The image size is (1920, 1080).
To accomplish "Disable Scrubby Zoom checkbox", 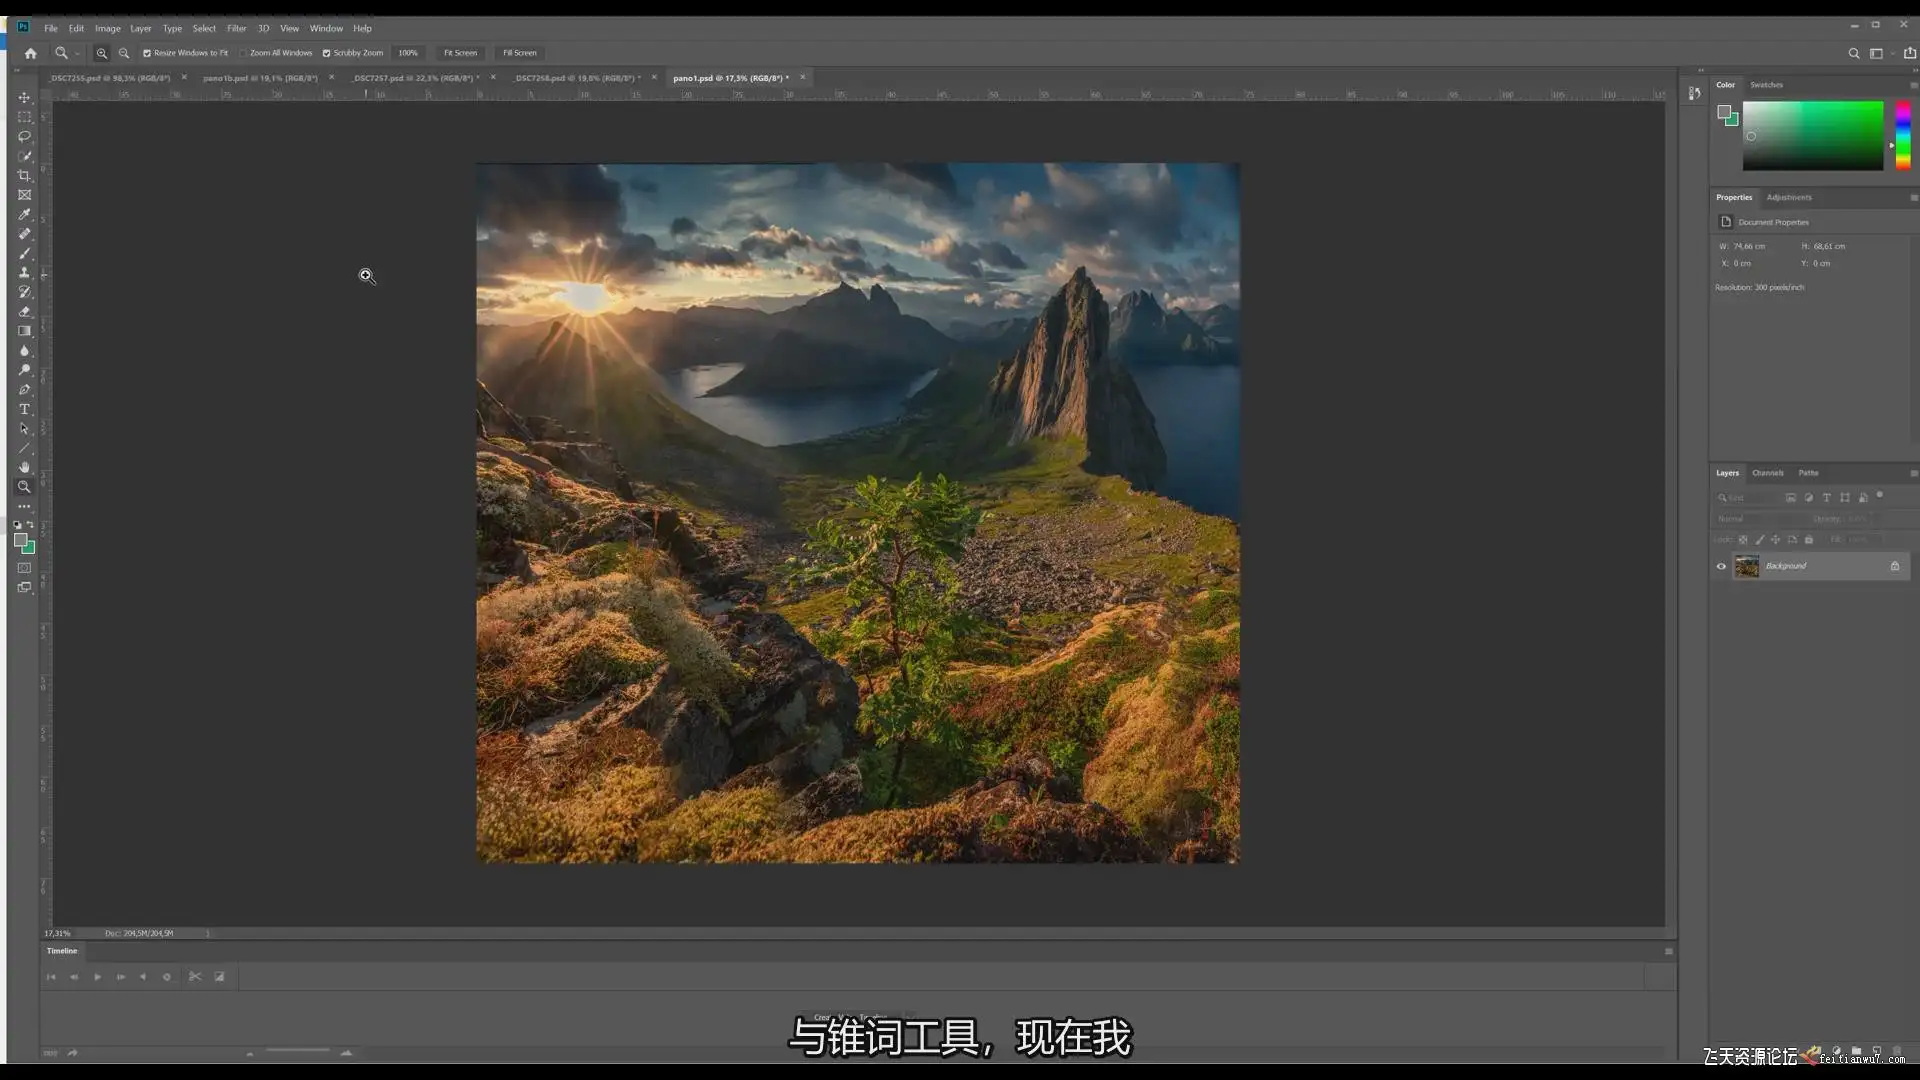I will [x=326, y=53].
